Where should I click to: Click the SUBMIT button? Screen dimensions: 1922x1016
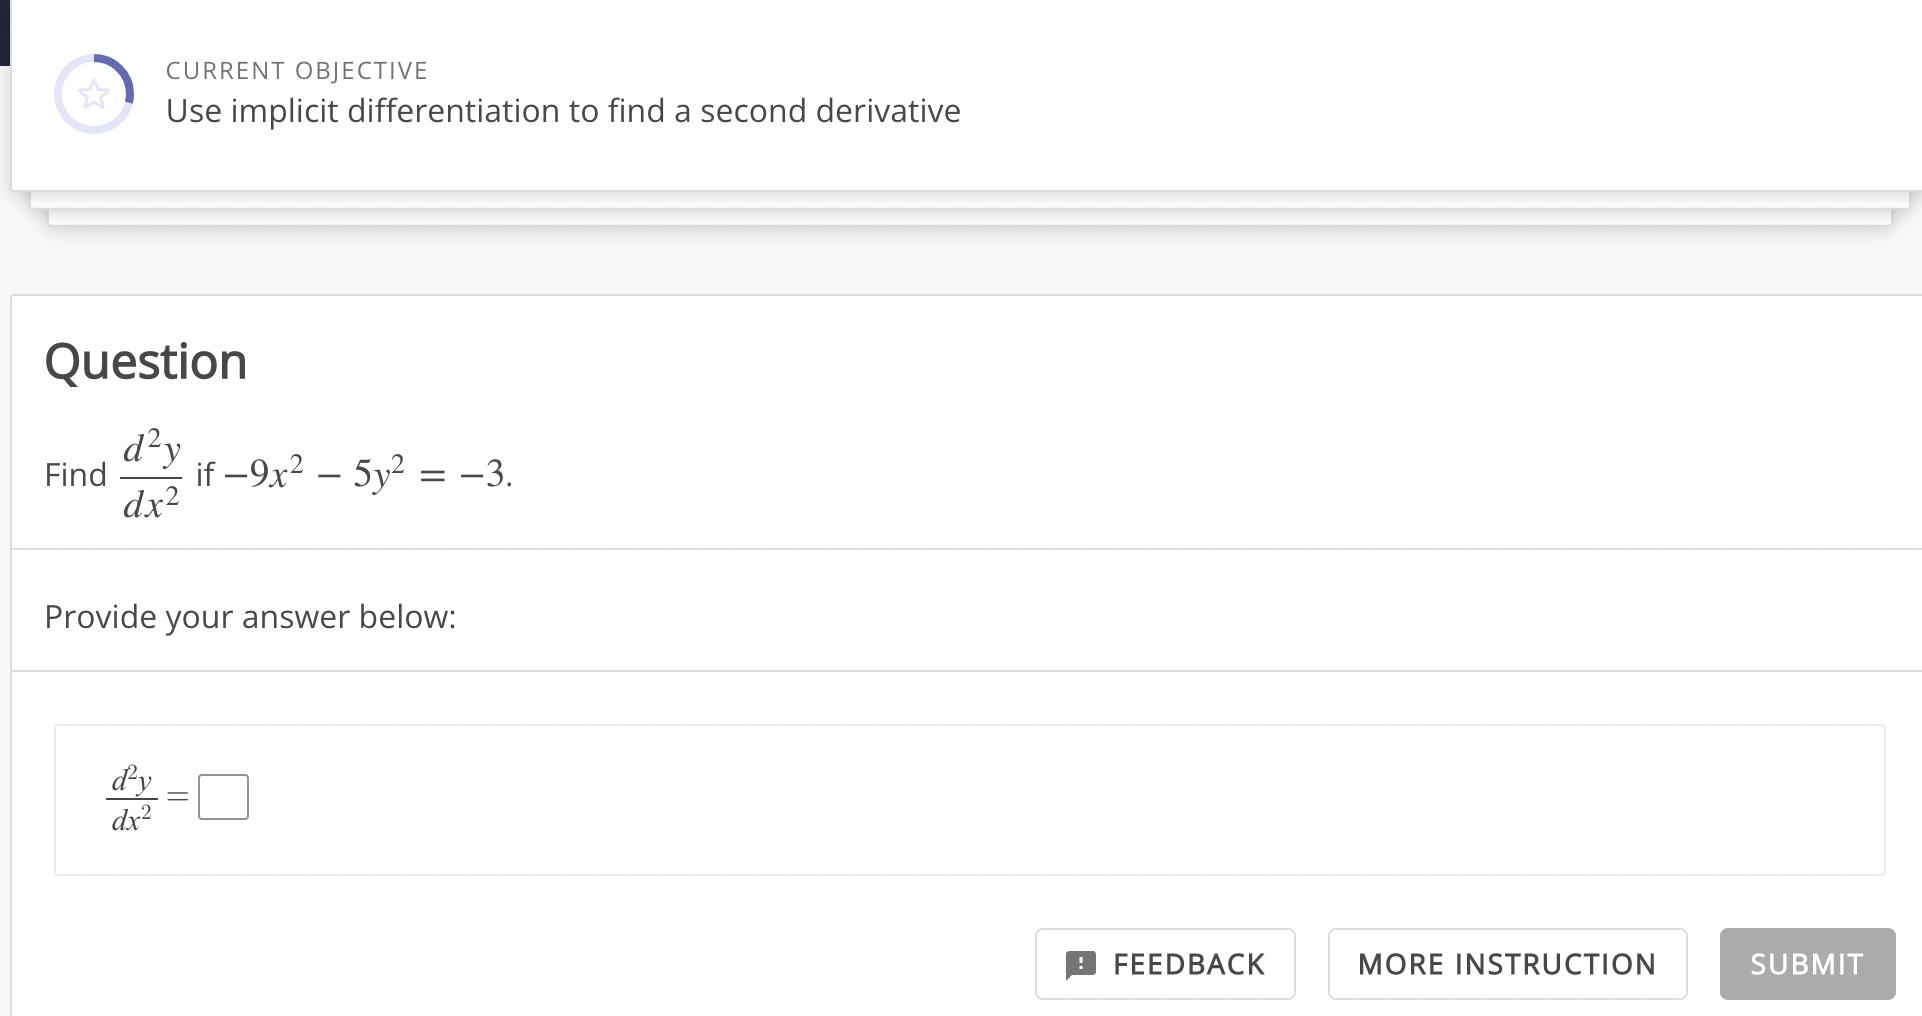(1806, 964)
